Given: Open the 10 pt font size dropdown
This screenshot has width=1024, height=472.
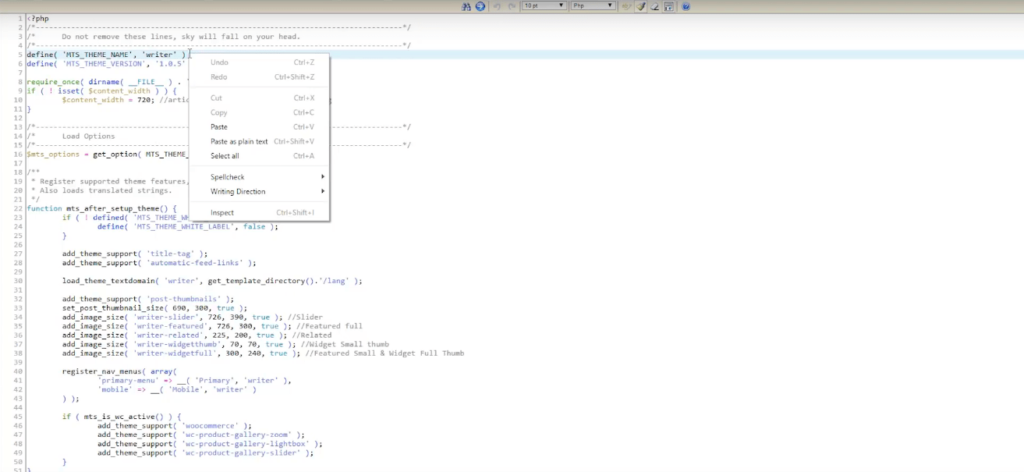Looking at the screenshot, I should (x=544, y=6).
